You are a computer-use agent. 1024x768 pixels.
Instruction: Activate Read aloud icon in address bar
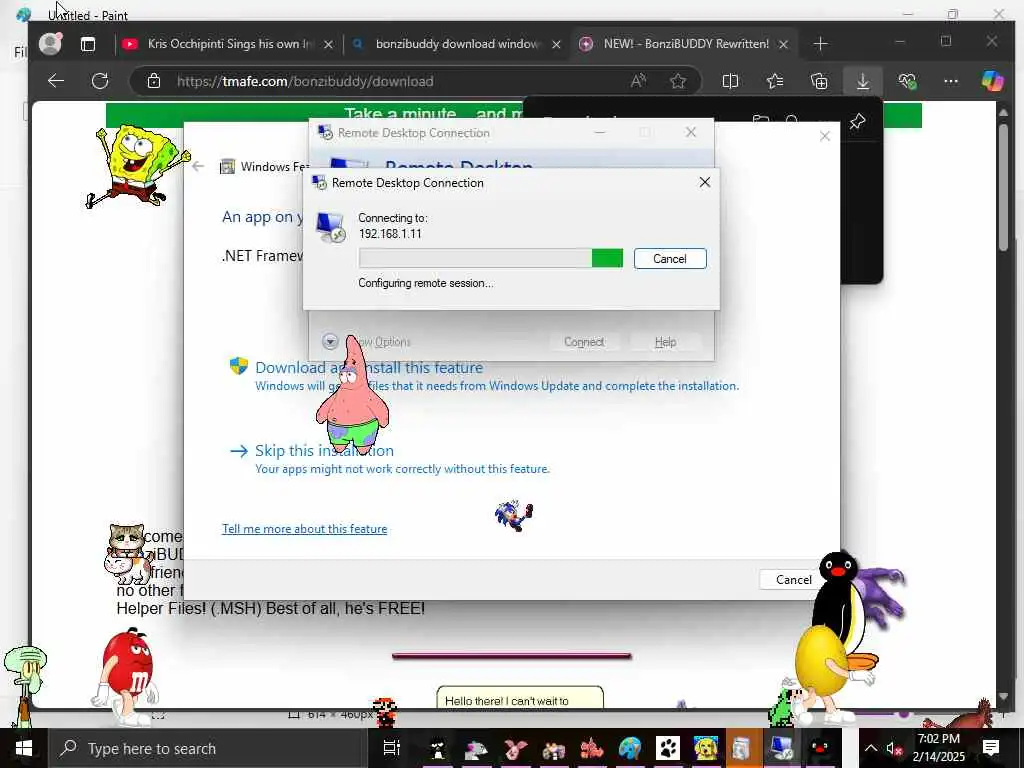click(638, 81)
